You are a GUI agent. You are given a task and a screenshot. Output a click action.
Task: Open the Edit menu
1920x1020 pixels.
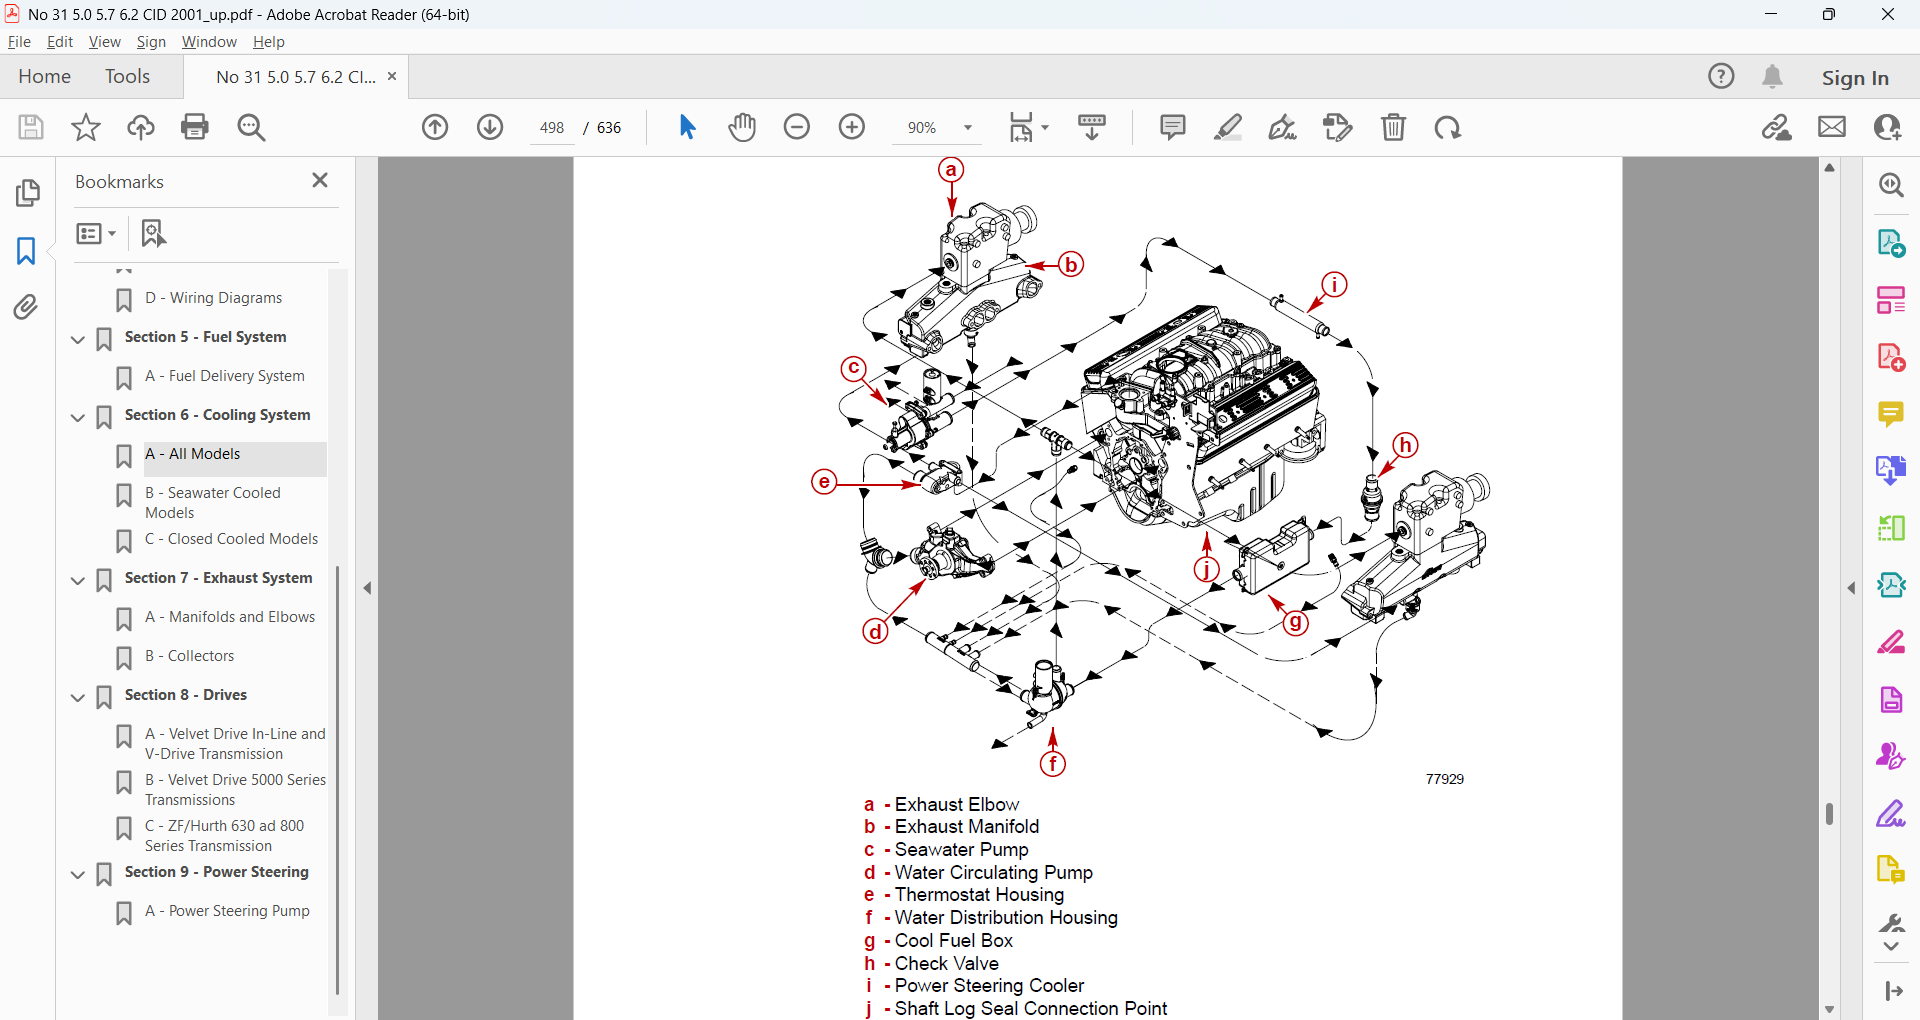(x=60, y=42)
